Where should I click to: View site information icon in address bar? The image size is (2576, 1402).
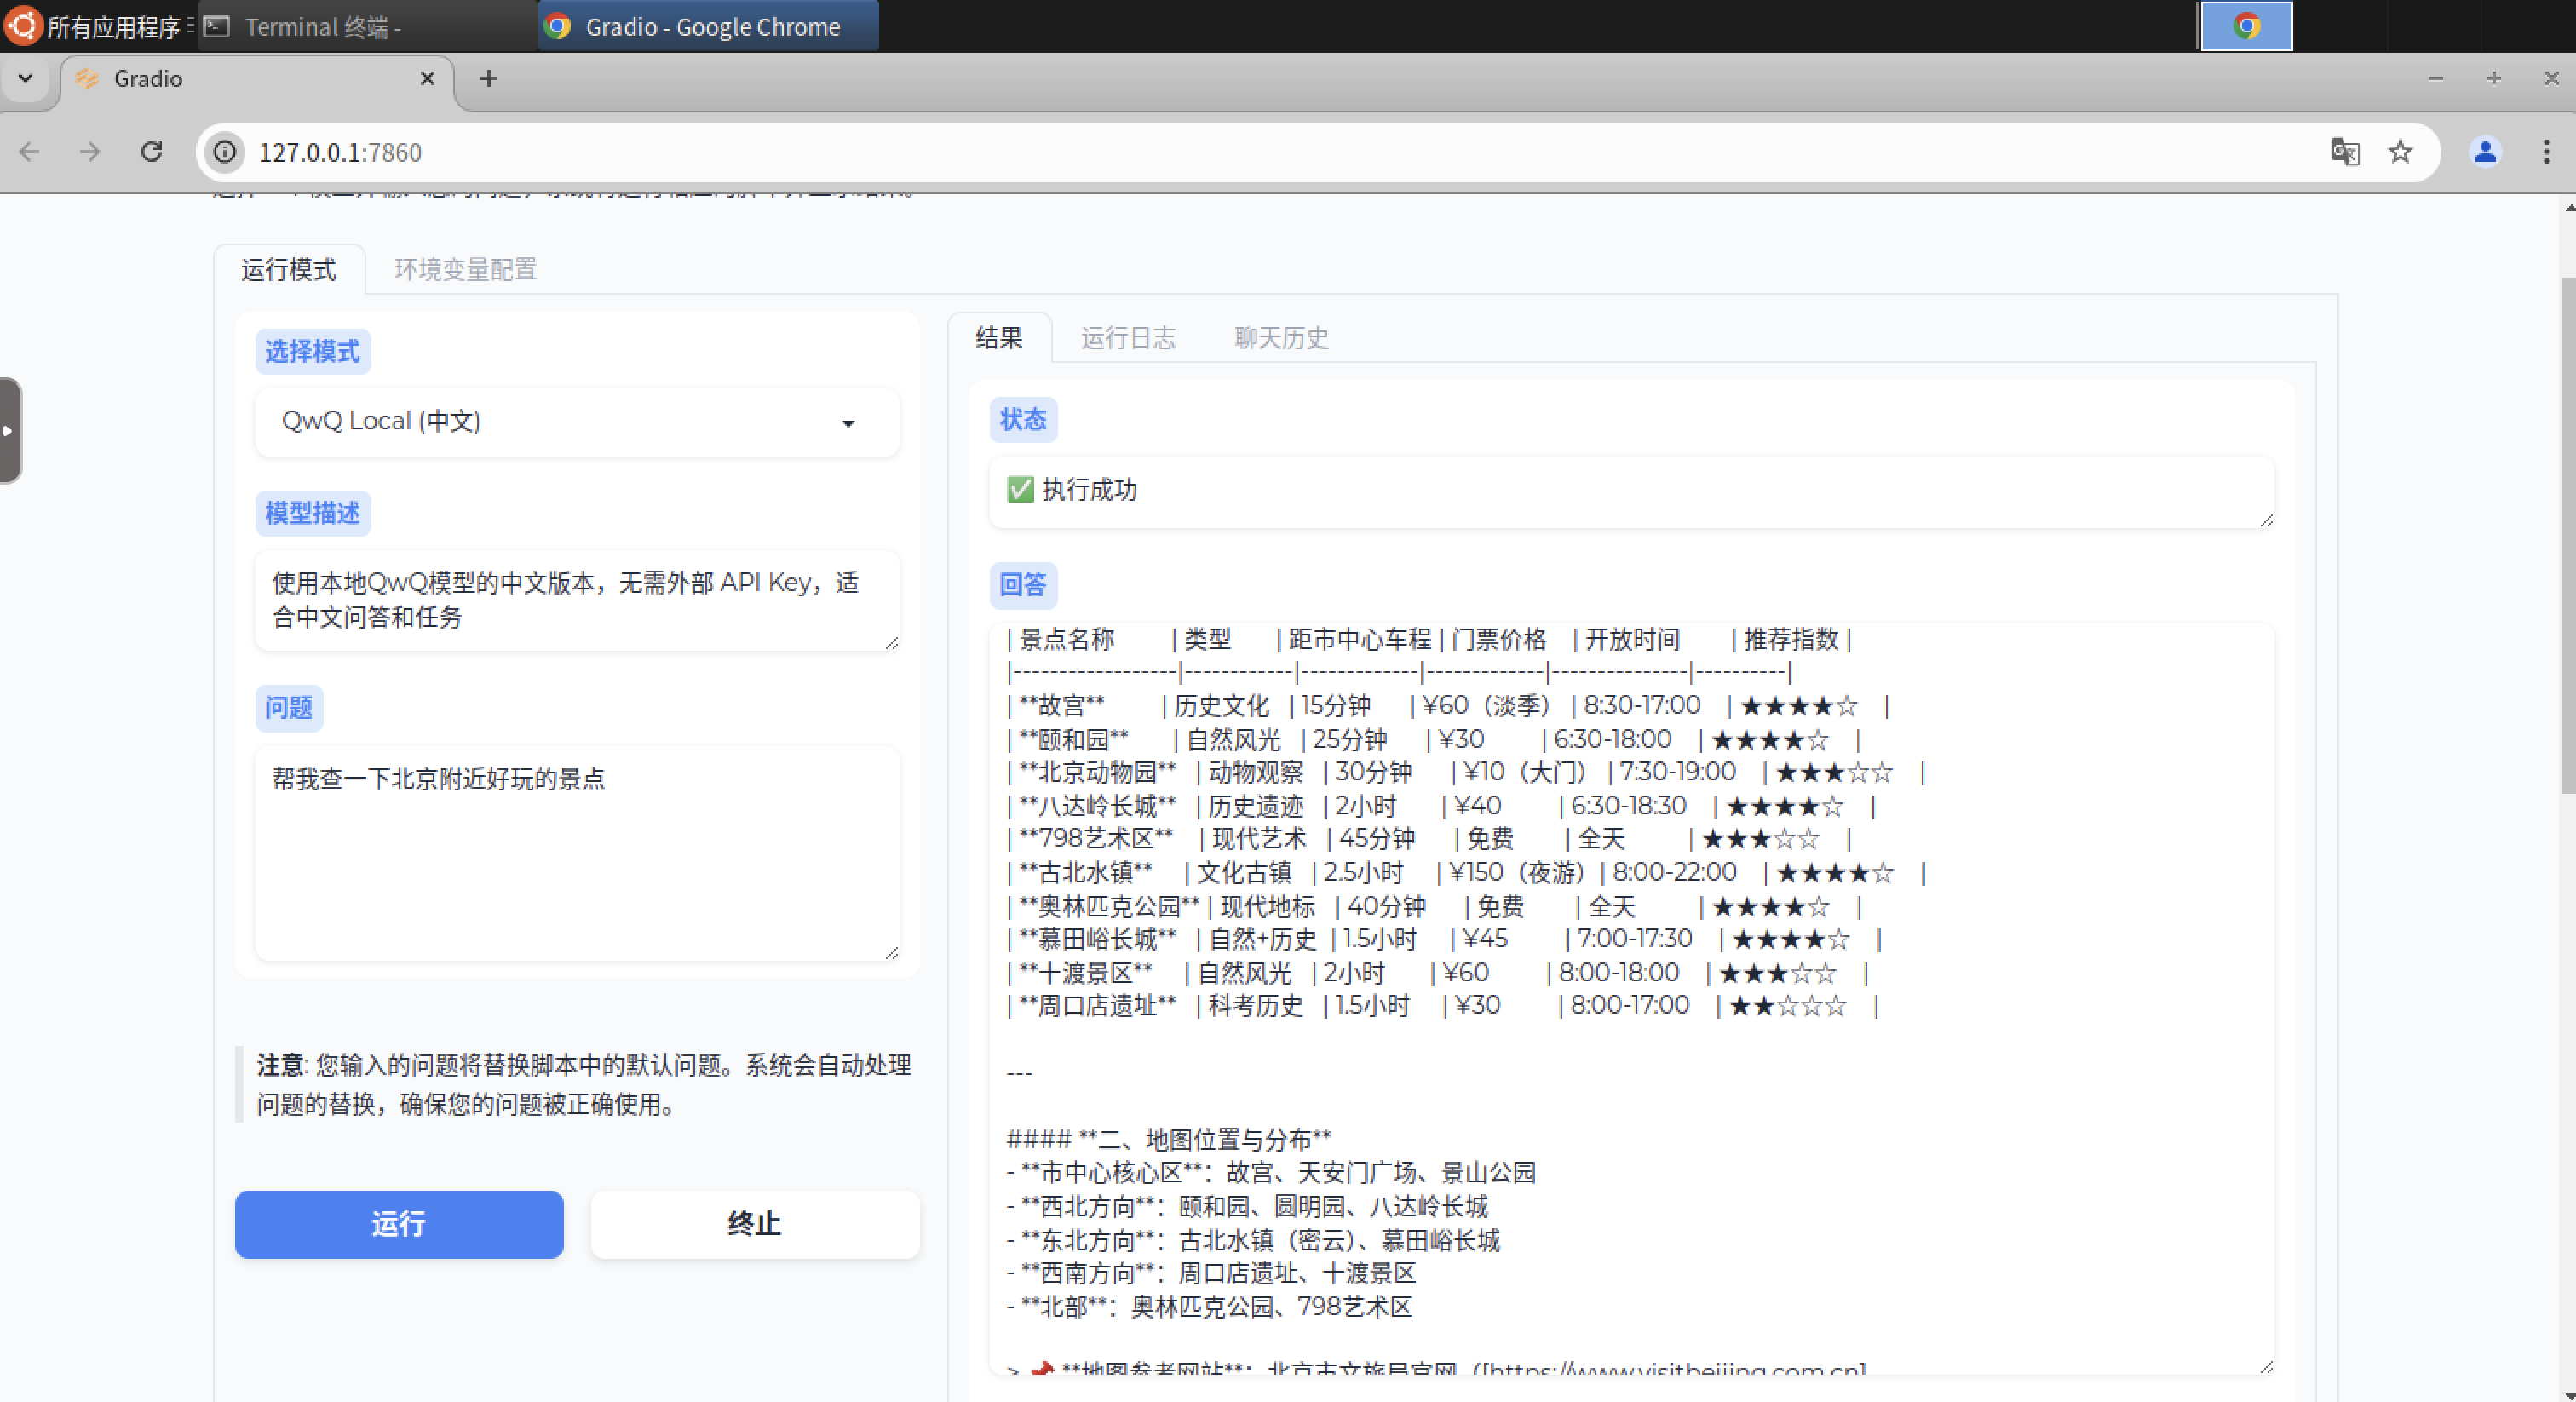[226, 152]
